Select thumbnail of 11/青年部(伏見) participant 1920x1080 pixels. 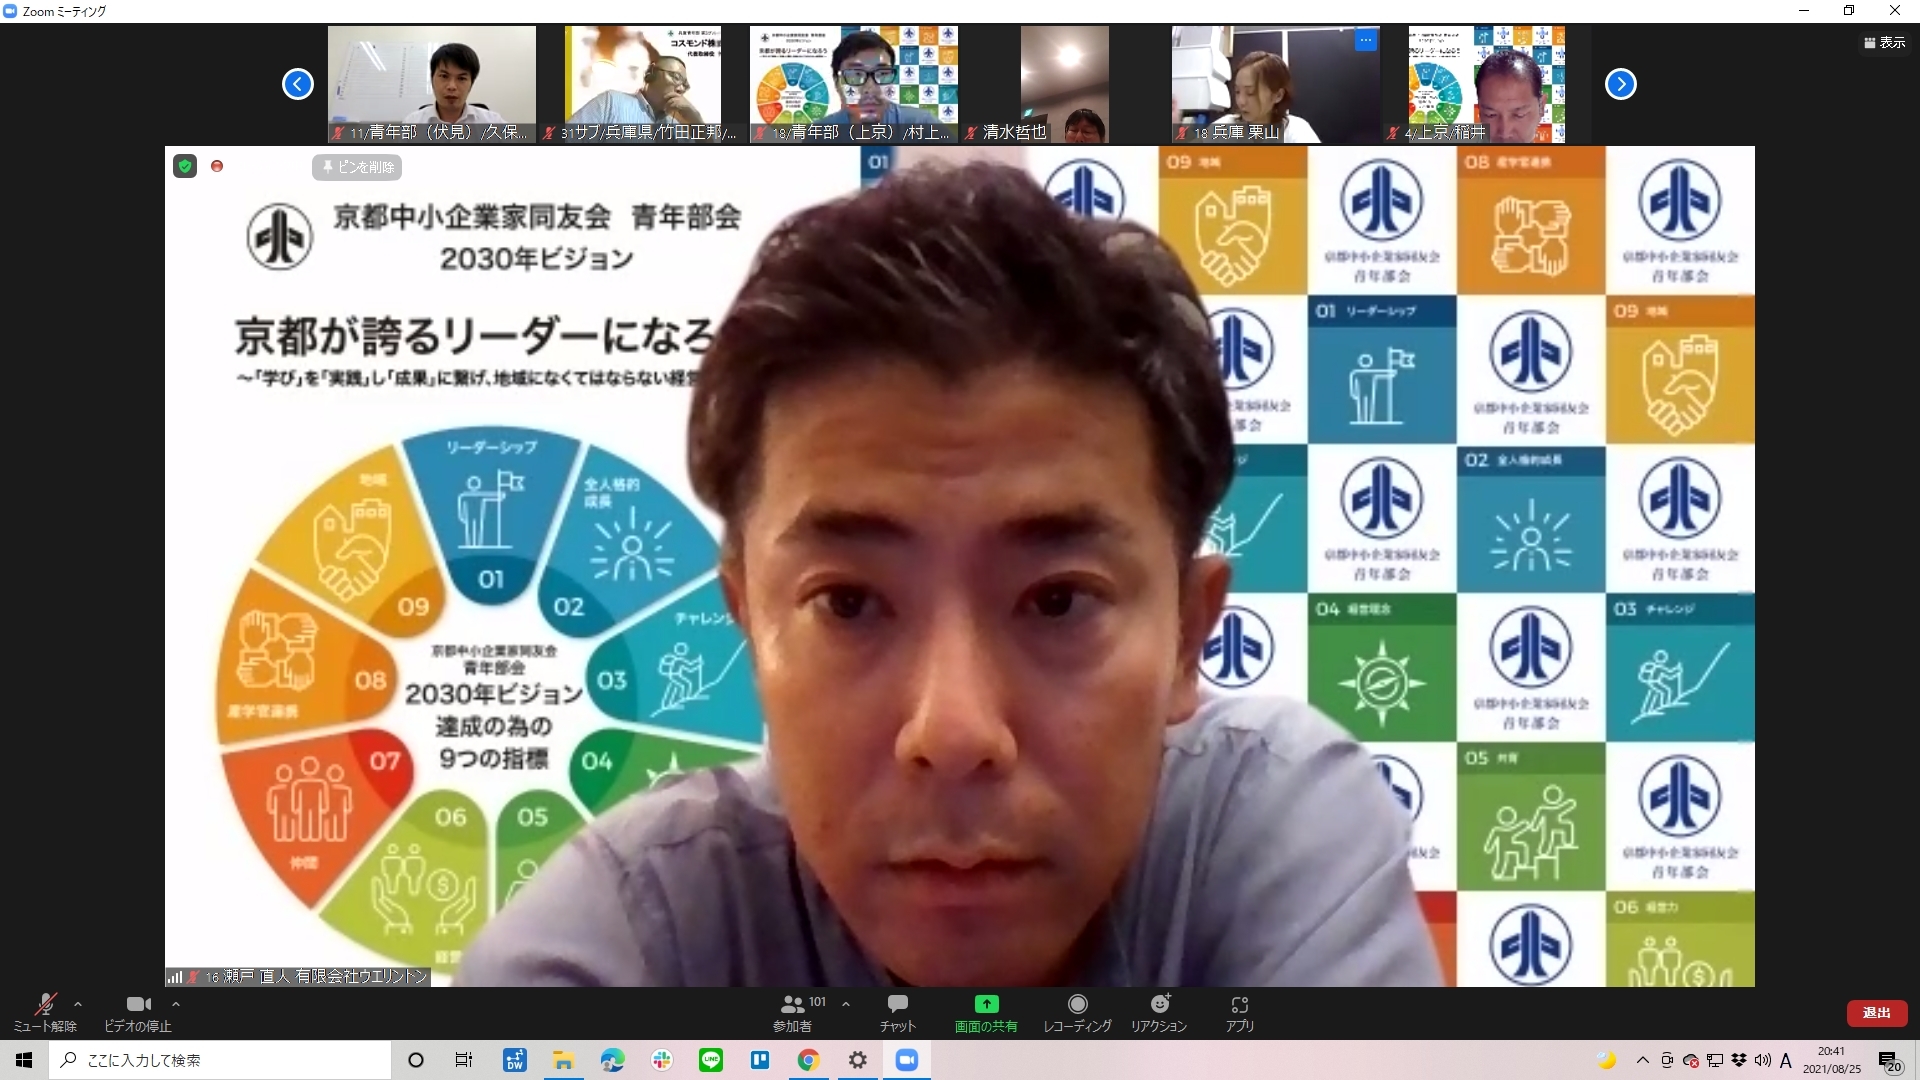(432, 84)
